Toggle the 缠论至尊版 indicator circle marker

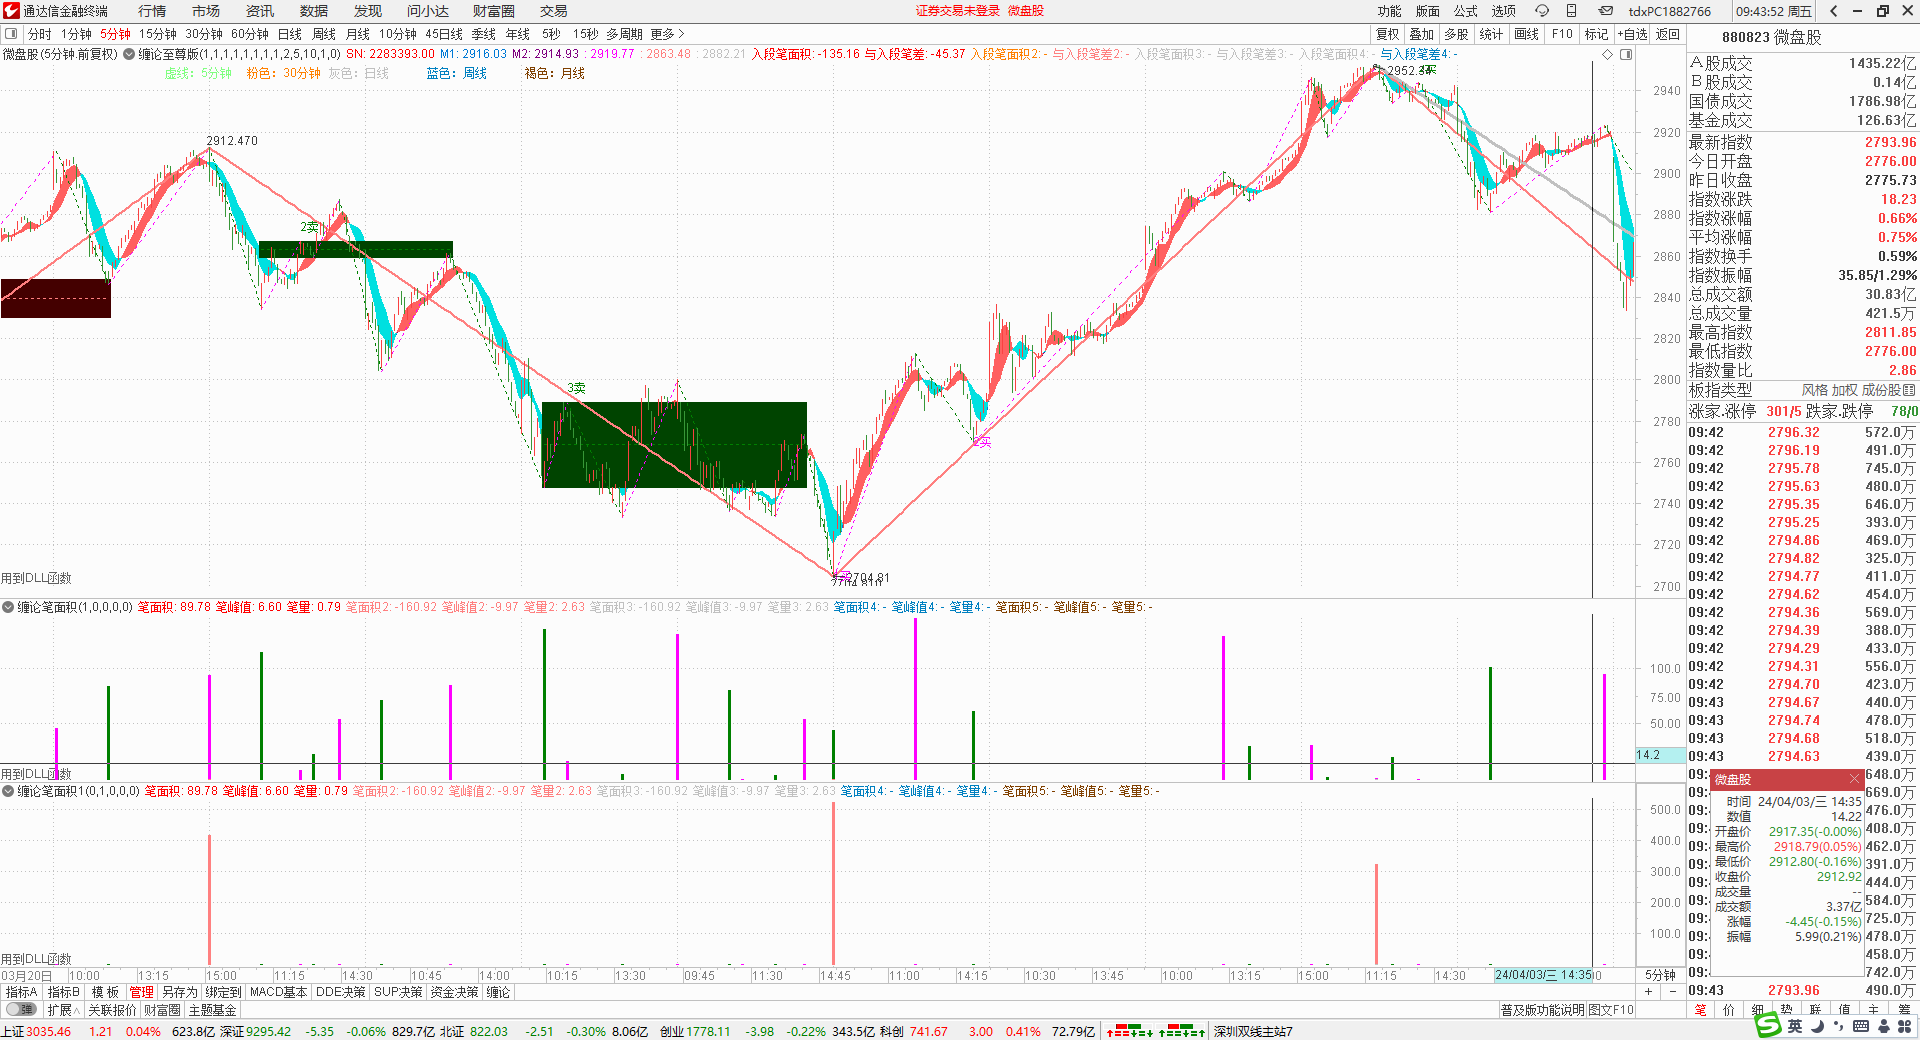(129, 55)
